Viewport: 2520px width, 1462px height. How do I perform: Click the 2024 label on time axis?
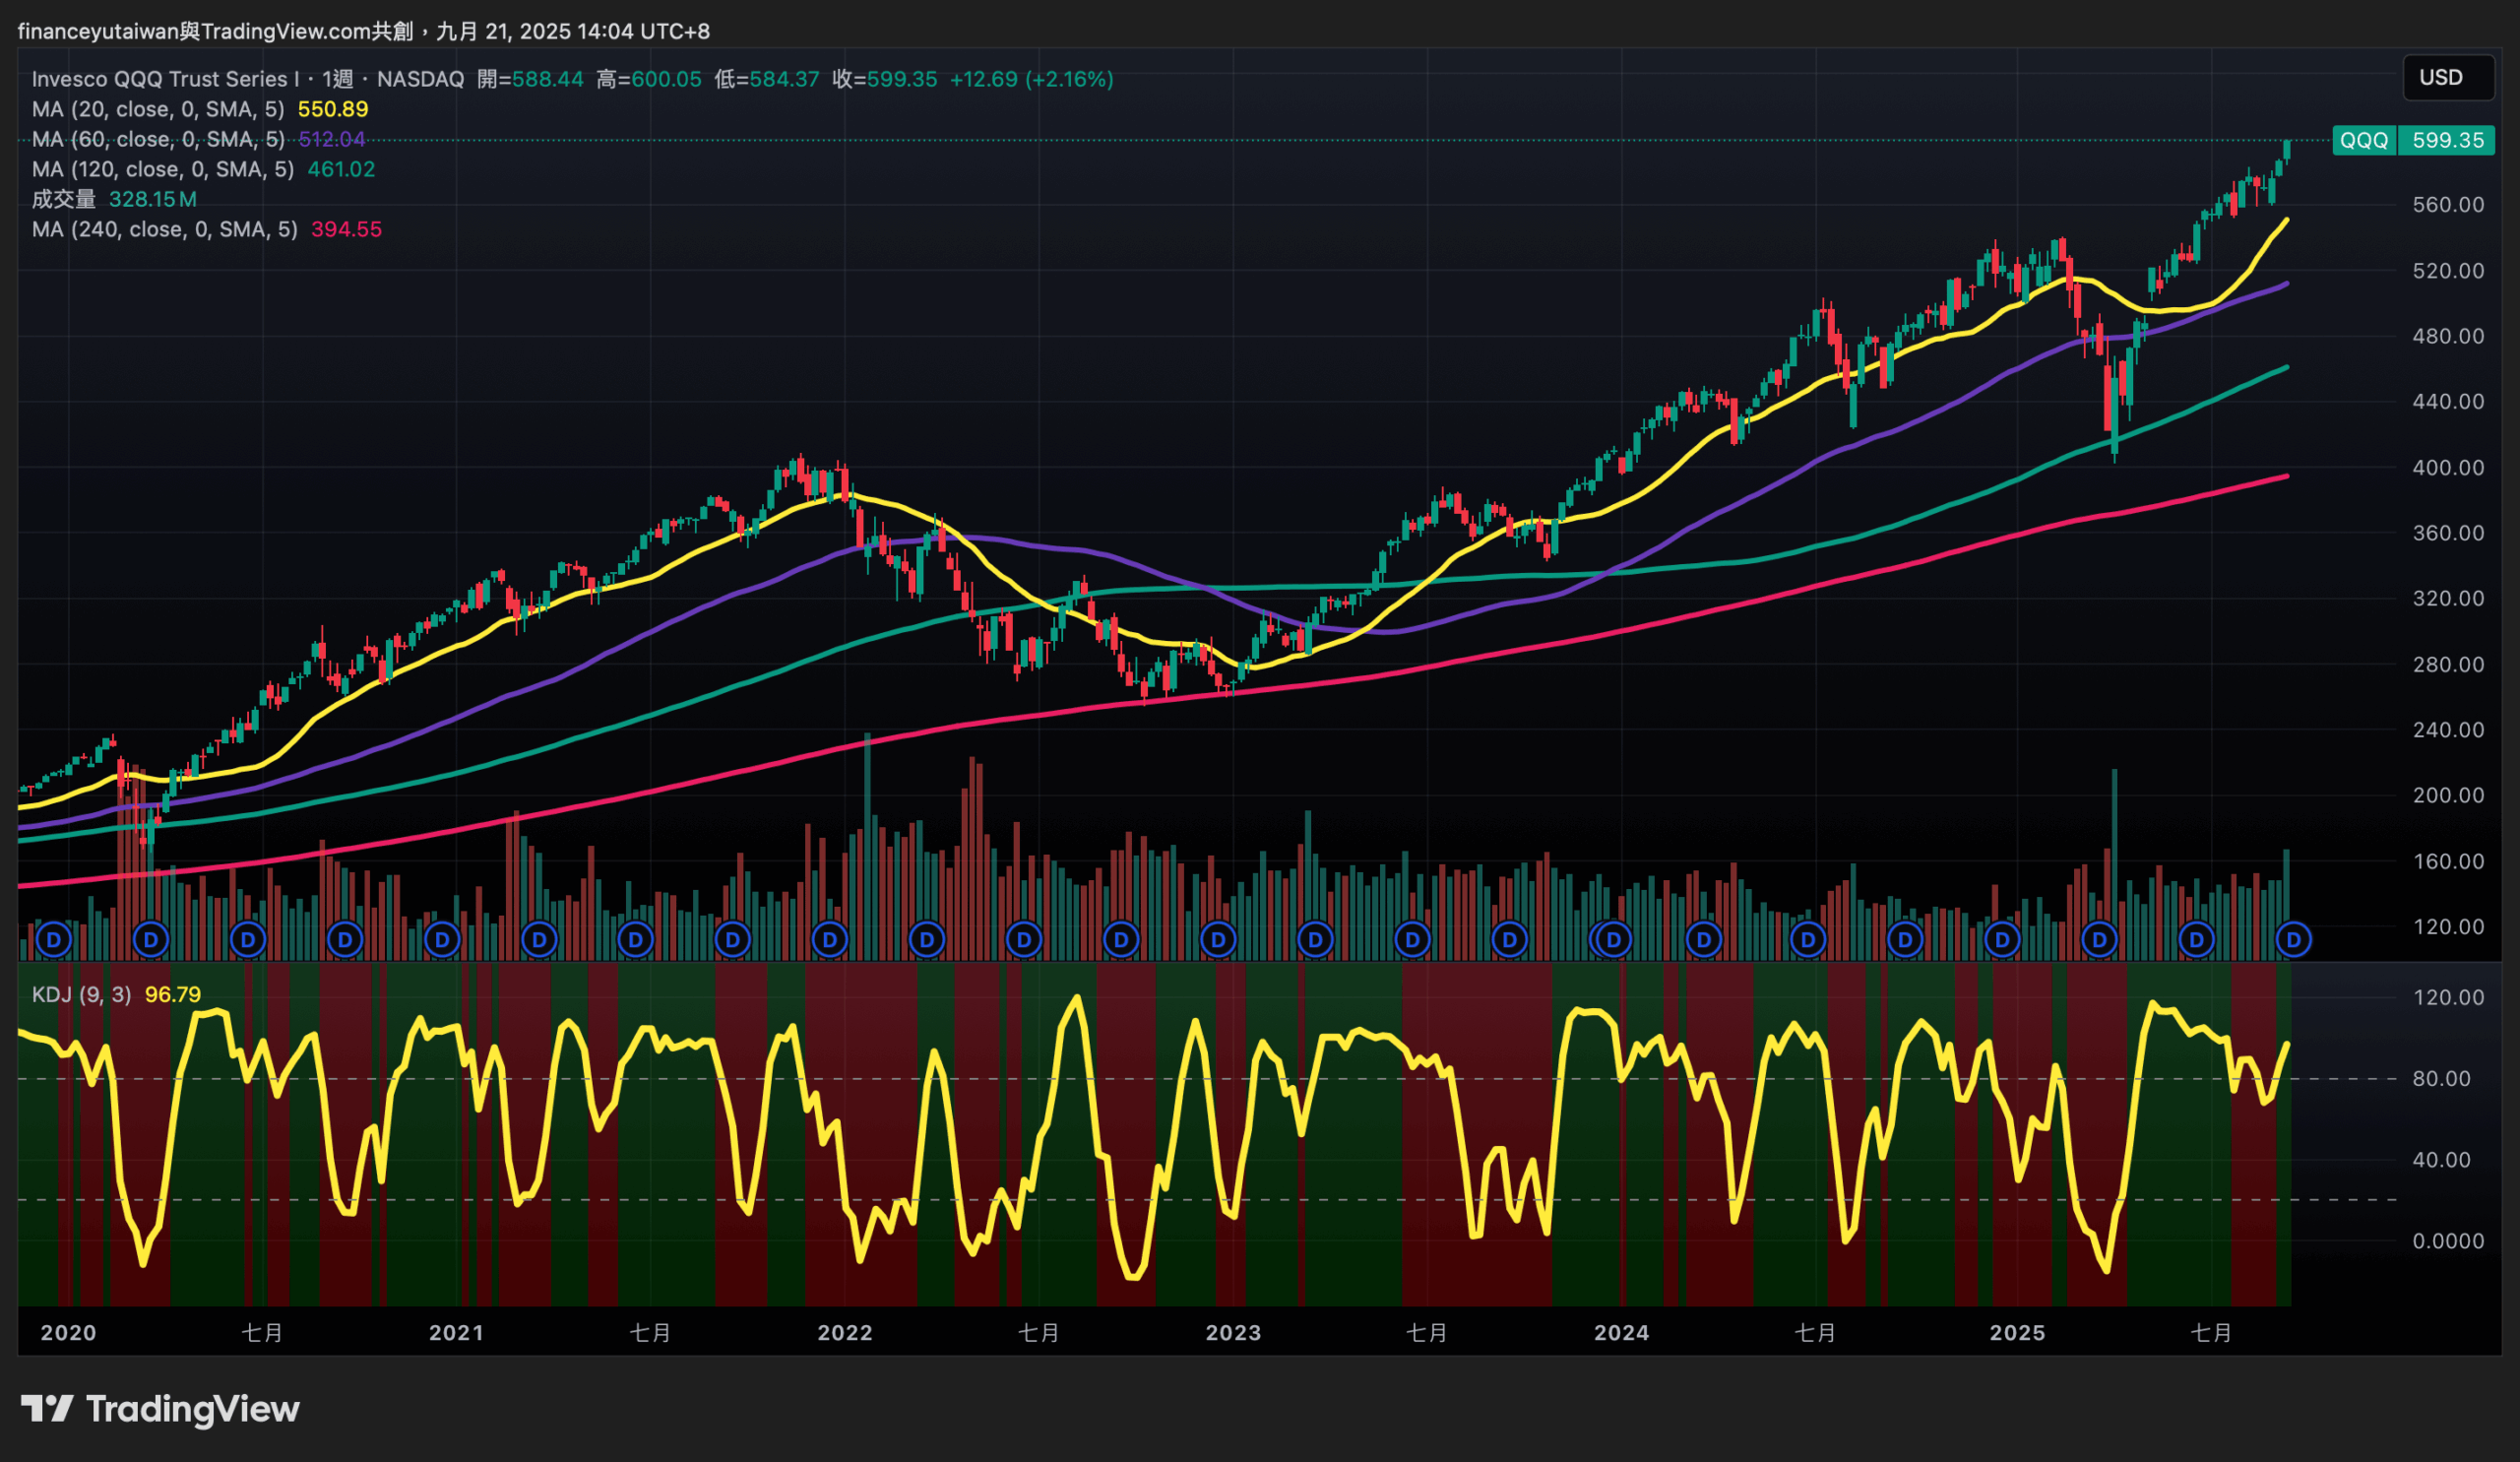click(1621, 1333)
